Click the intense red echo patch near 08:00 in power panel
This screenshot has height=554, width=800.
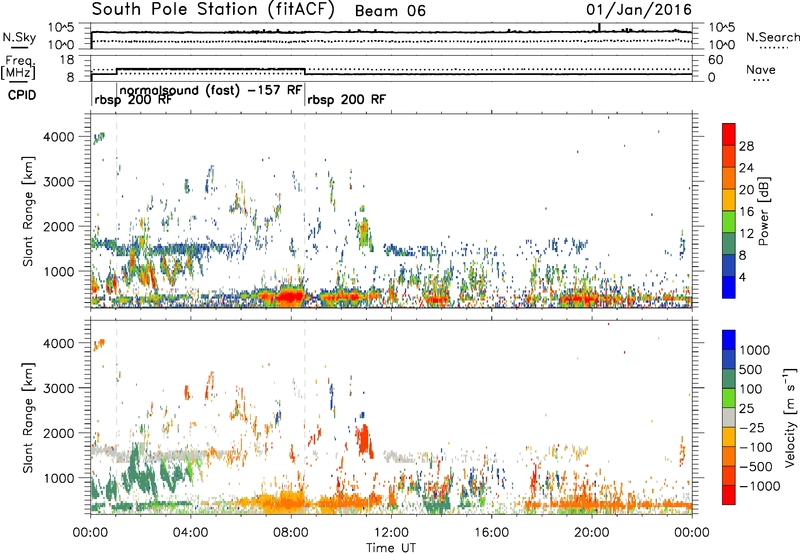[289, 296]
